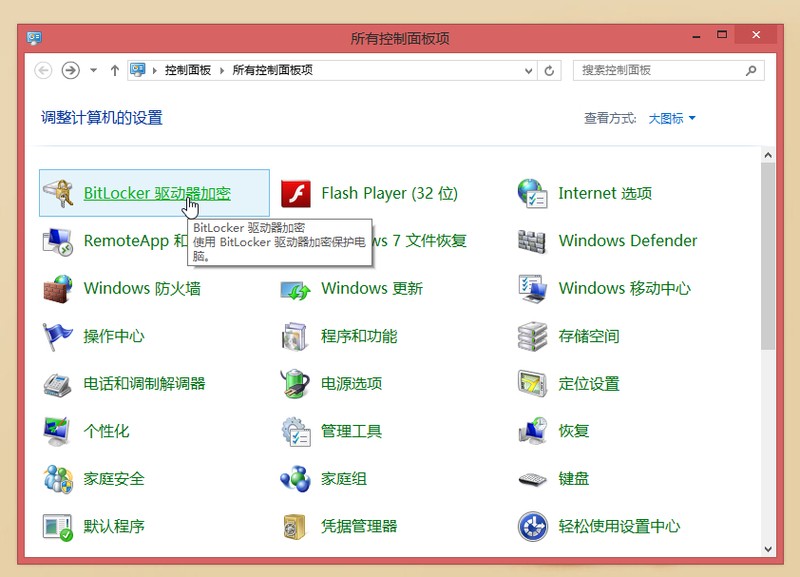Click the vertical scrollbar thumb
The image size is (800, 577).
[x=768, y=256]
